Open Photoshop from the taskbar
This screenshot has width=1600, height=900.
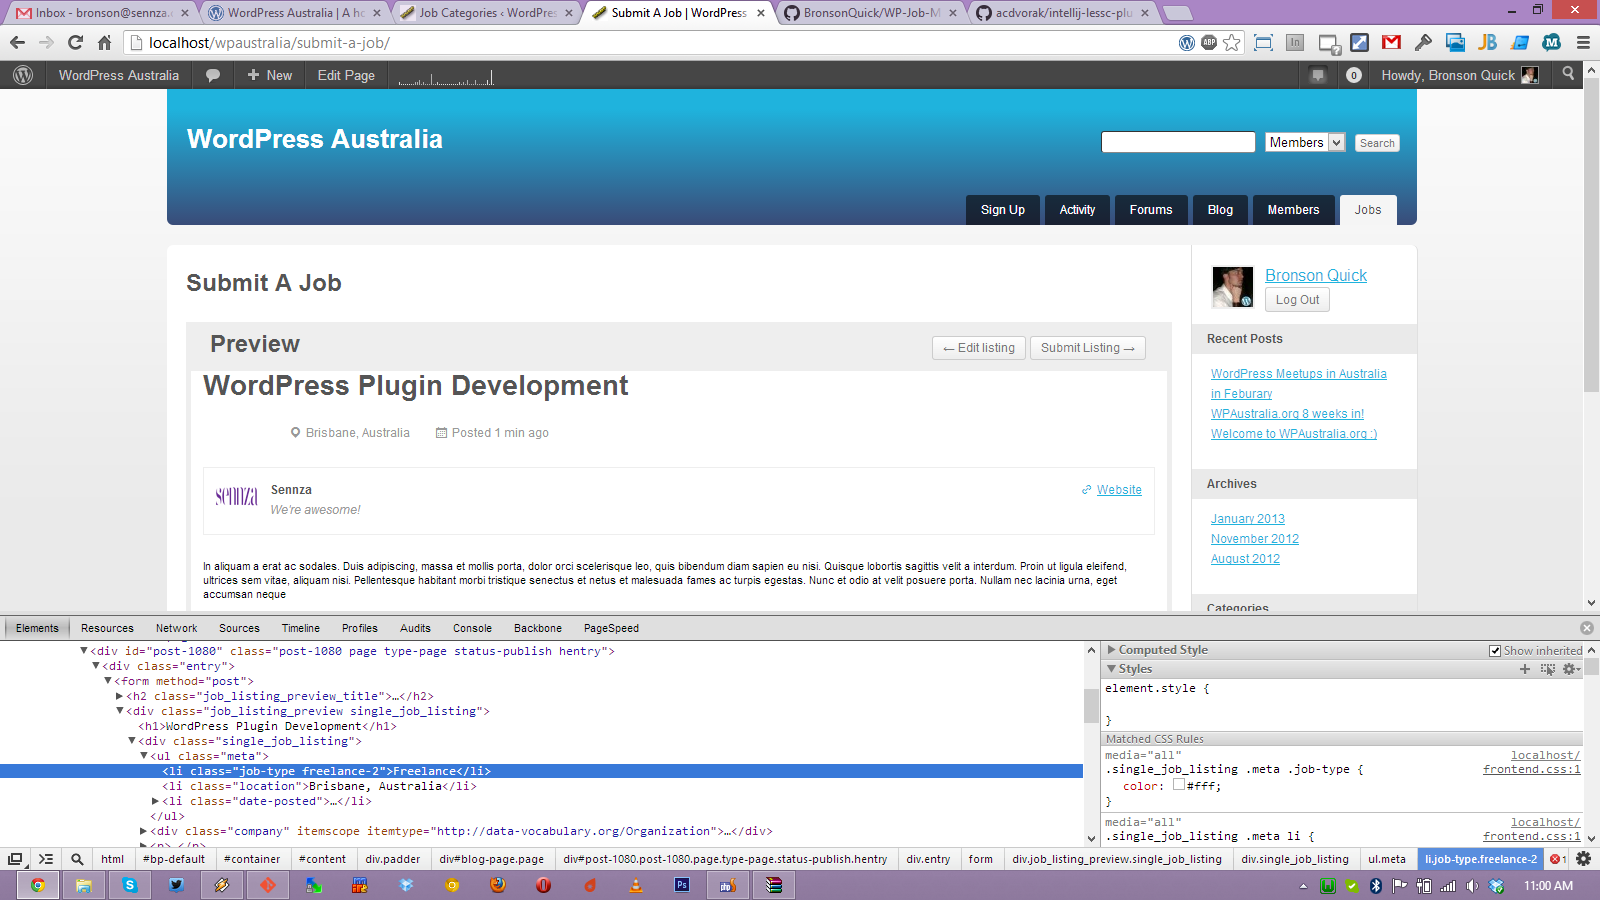coord(682,885)
